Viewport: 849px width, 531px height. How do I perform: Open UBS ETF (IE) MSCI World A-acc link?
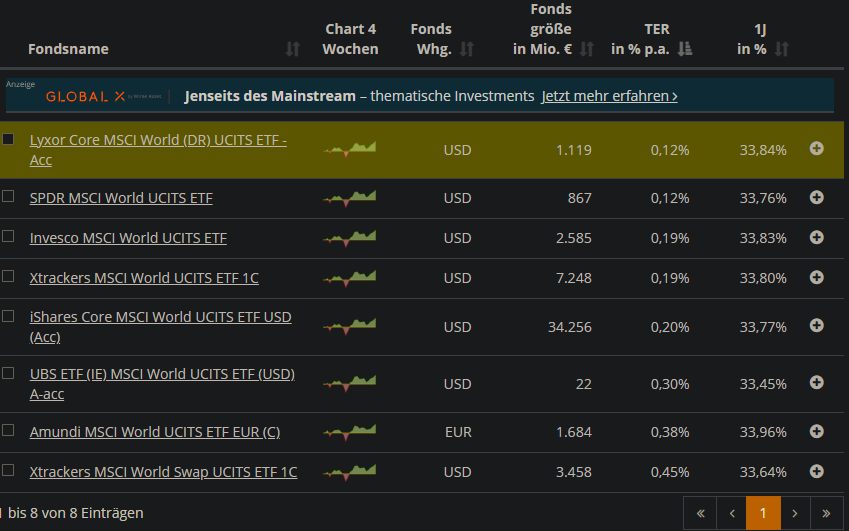(x=162, y=384)
